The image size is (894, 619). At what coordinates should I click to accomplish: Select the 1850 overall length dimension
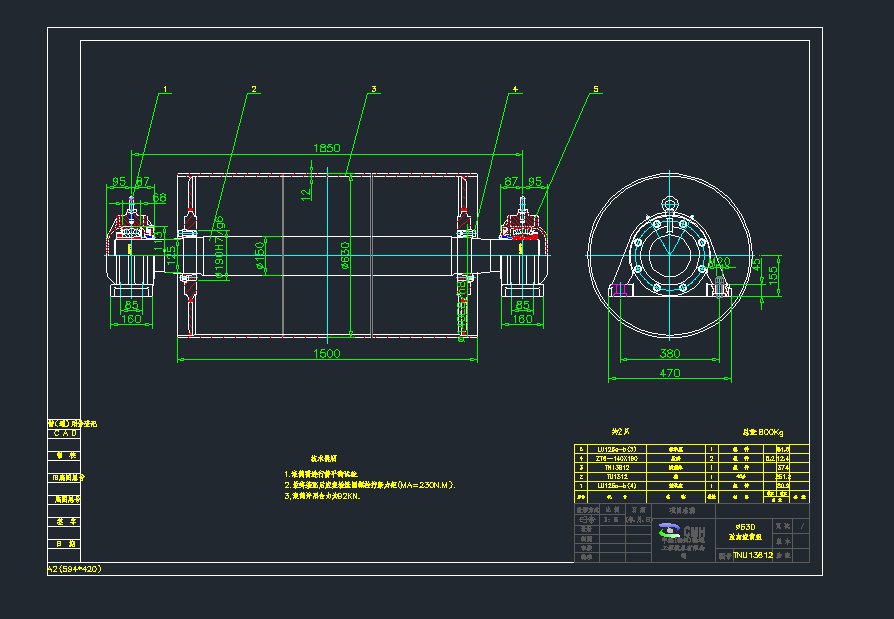[327, 147]
